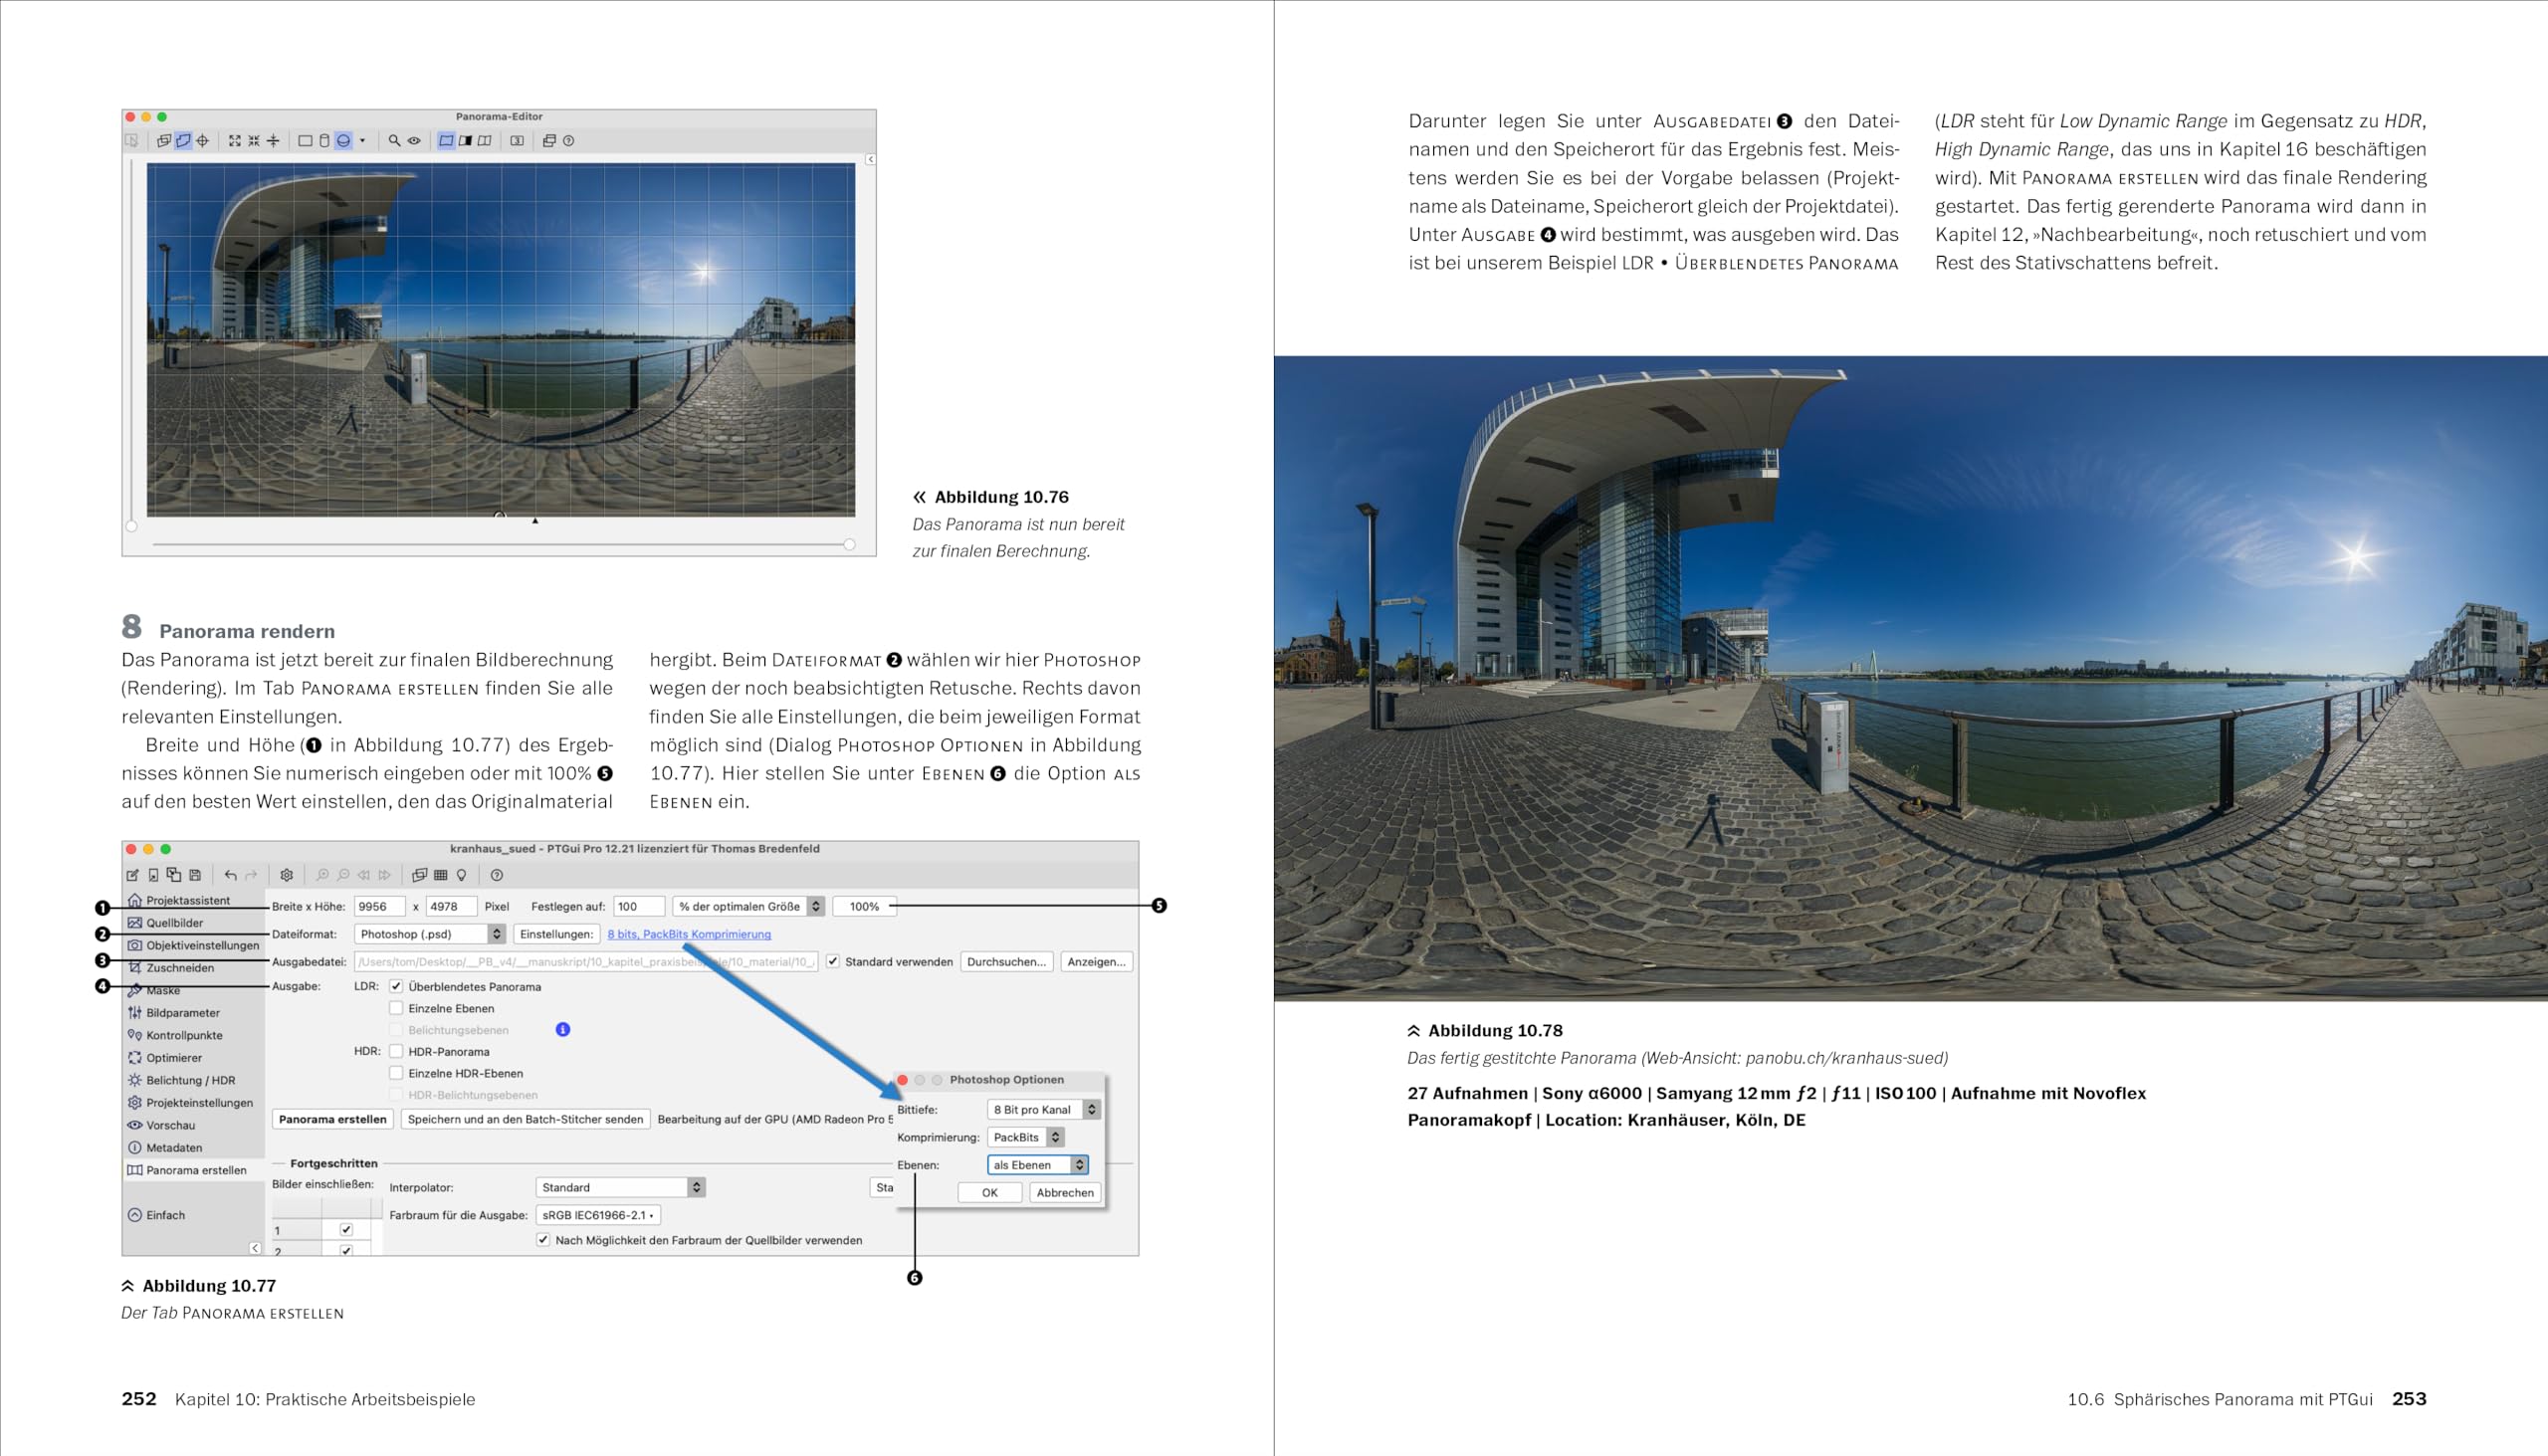Screen dimensions: 2548x1456
Task: Click the 'Festlegen auf' field showing 100
Action: pos(639,906)
